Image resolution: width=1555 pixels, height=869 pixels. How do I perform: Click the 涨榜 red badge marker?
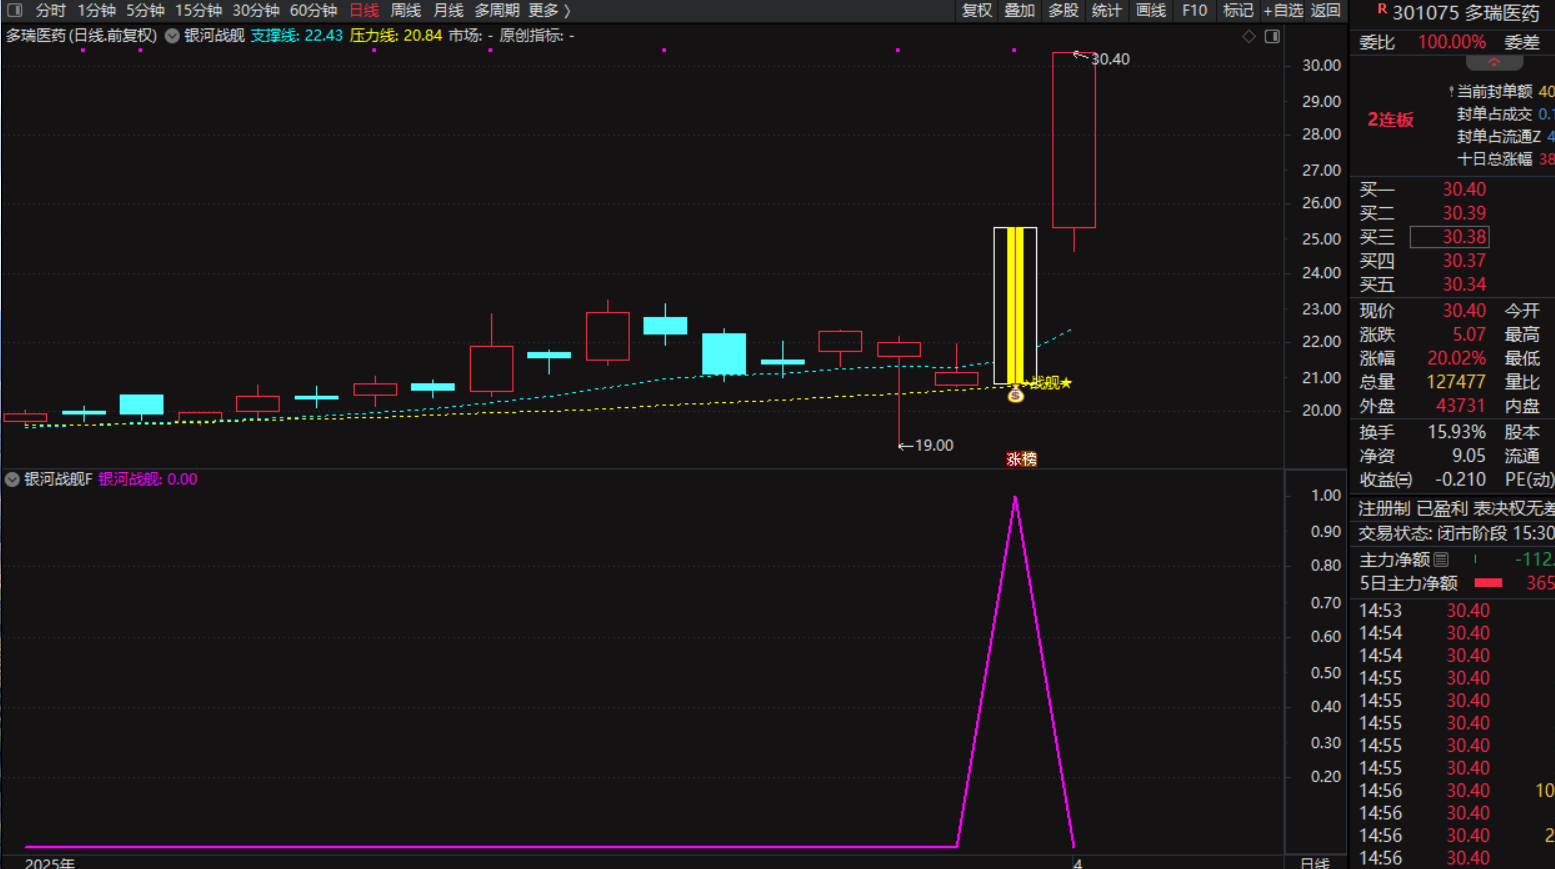coord(1021,459)
